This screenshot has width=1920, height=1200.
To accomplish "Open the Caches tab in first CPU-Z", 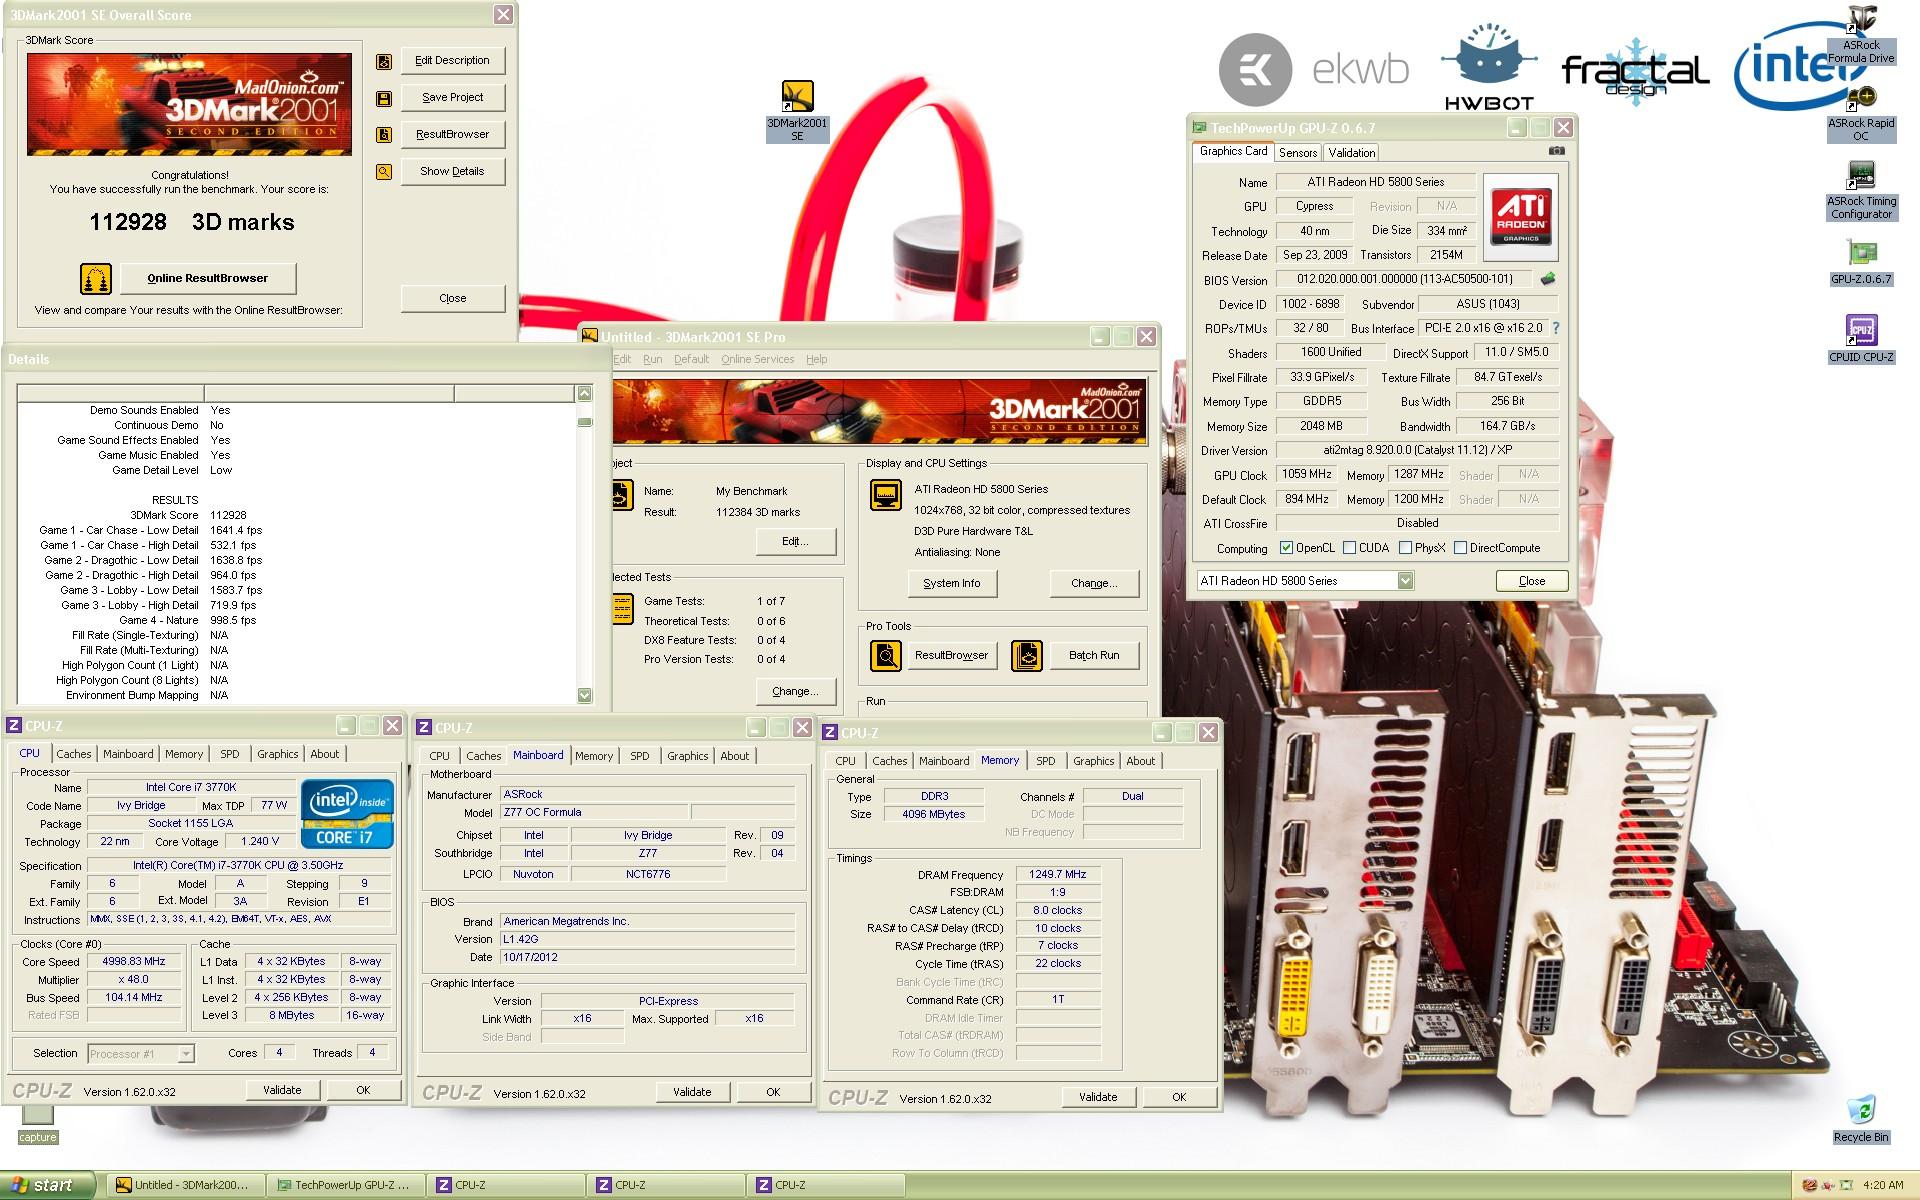I will tap(74, 754).
